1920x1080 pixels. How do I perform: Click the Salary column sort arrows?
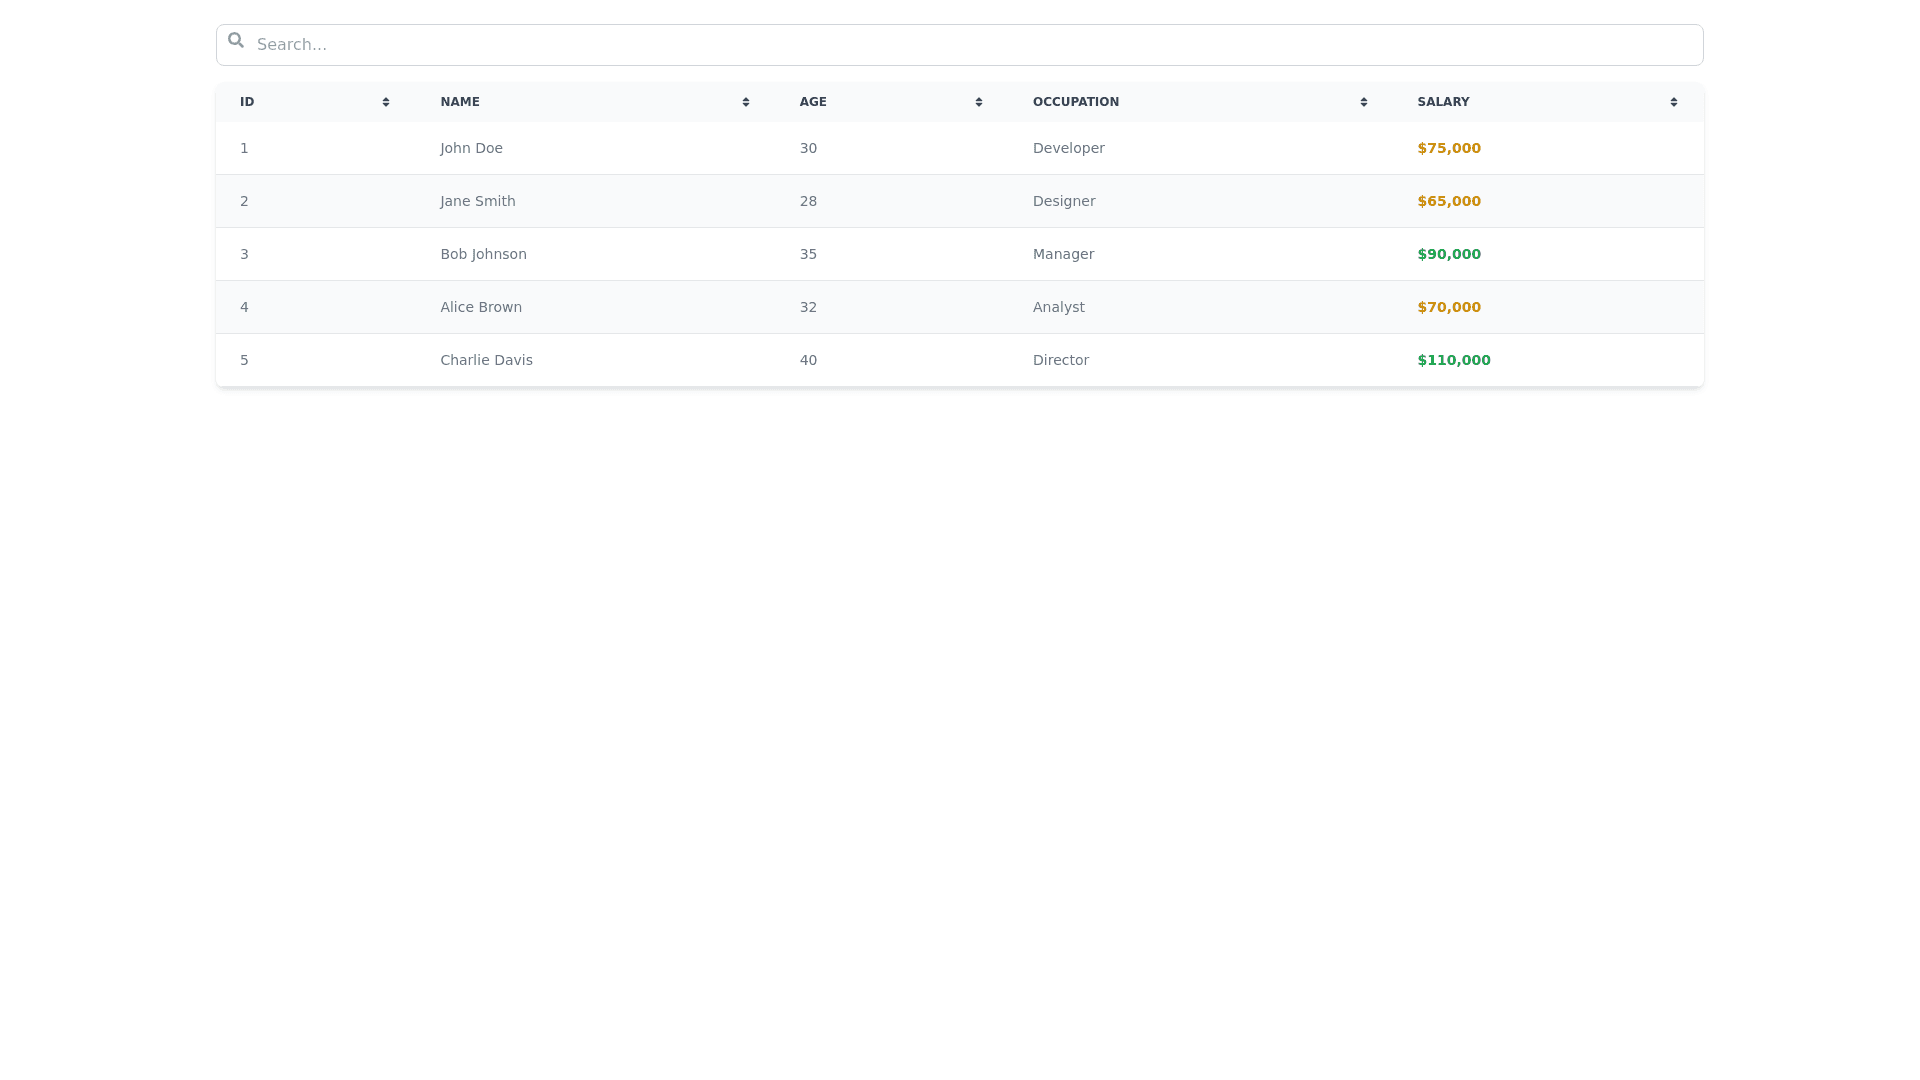pyautogui.click(x=1674, y=102)
